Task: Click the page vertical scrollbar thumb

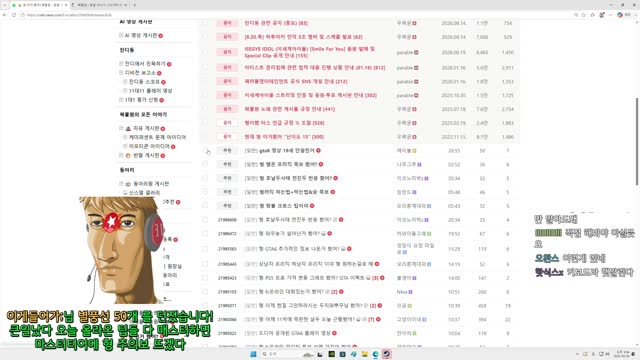Action: 637,141
